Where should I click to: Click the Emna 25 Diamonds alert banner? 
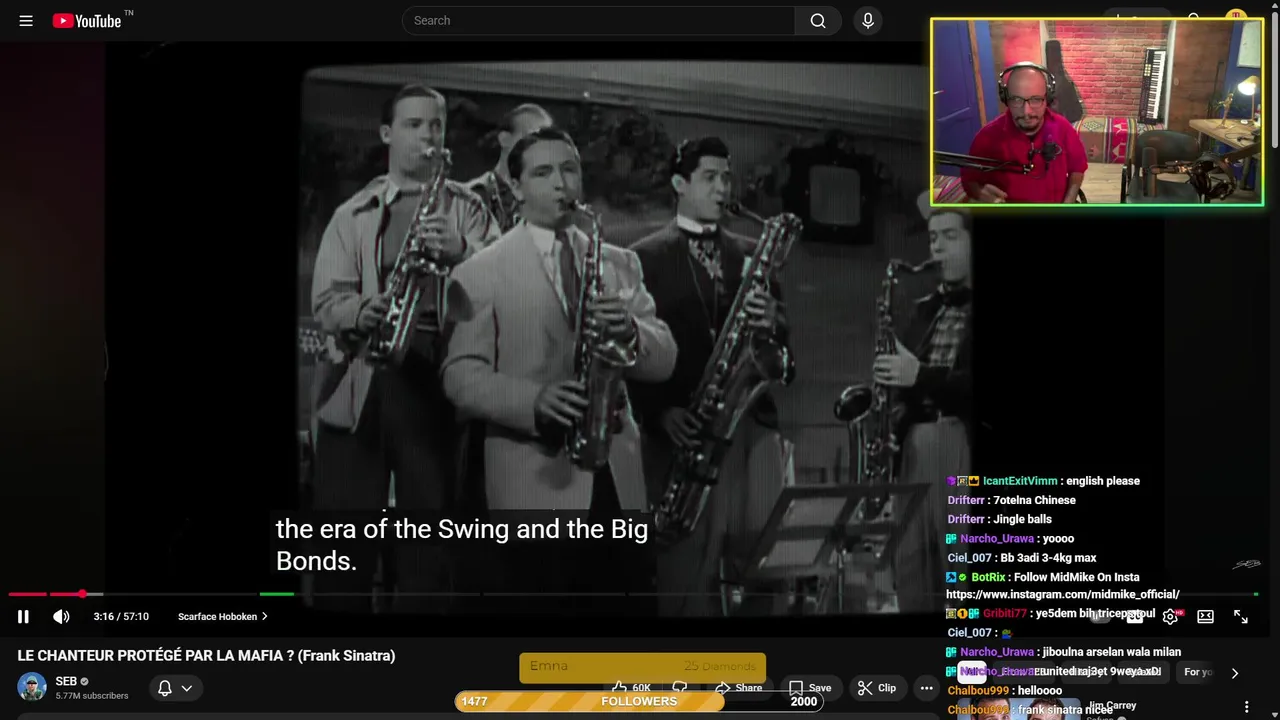coord(642,667)
